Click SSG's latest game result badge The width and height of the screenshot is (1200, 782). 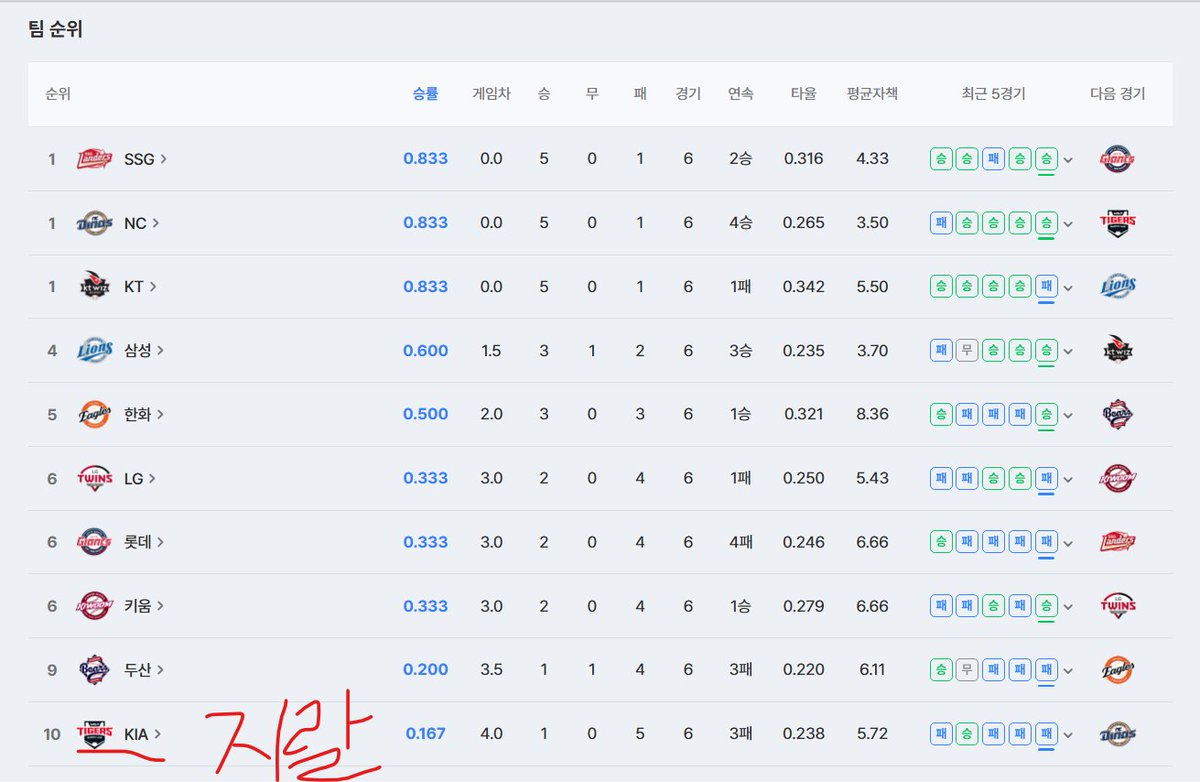pos(1046,159)
